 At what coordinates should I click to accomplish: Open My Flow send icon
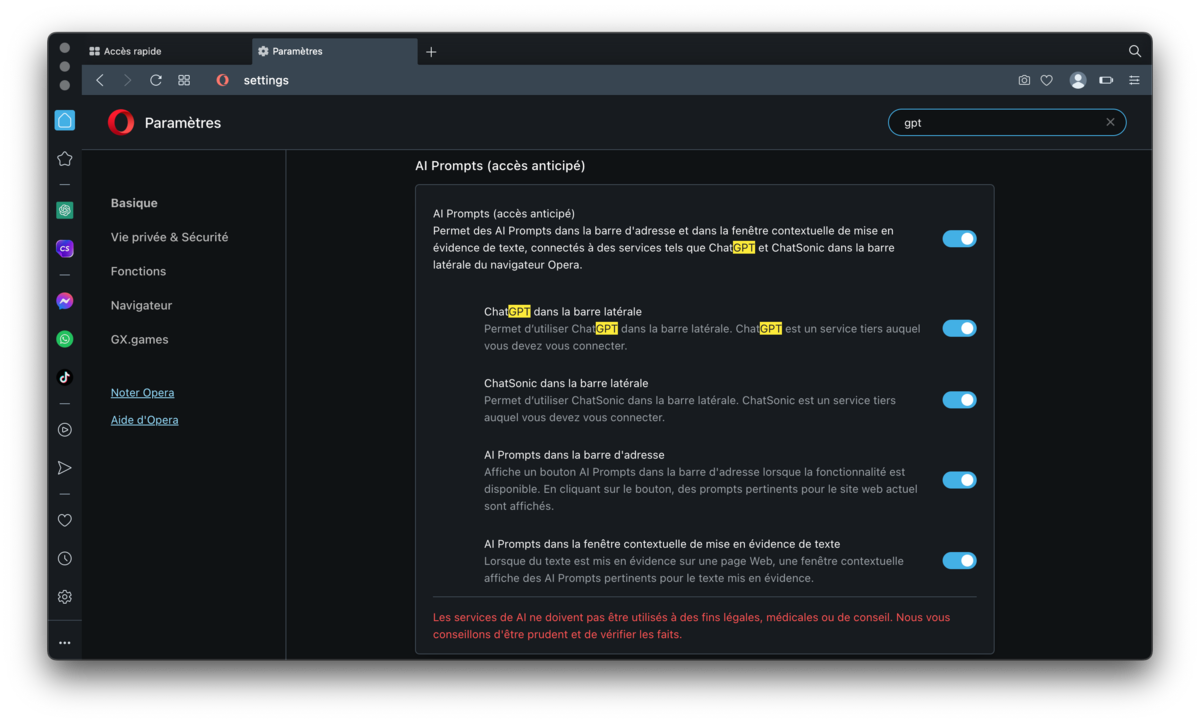(x=65, y=468)
